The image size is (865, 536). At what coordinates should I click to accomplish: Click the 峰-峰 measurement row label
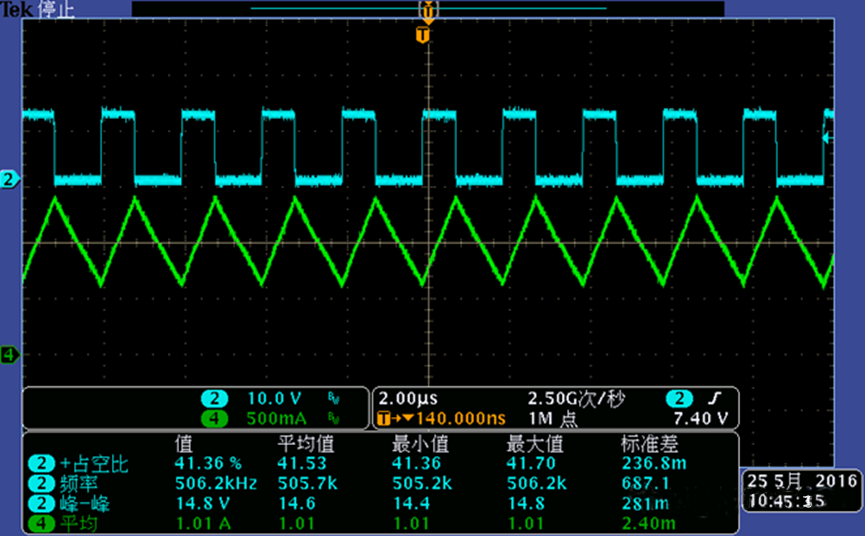[x=81, y=503]
